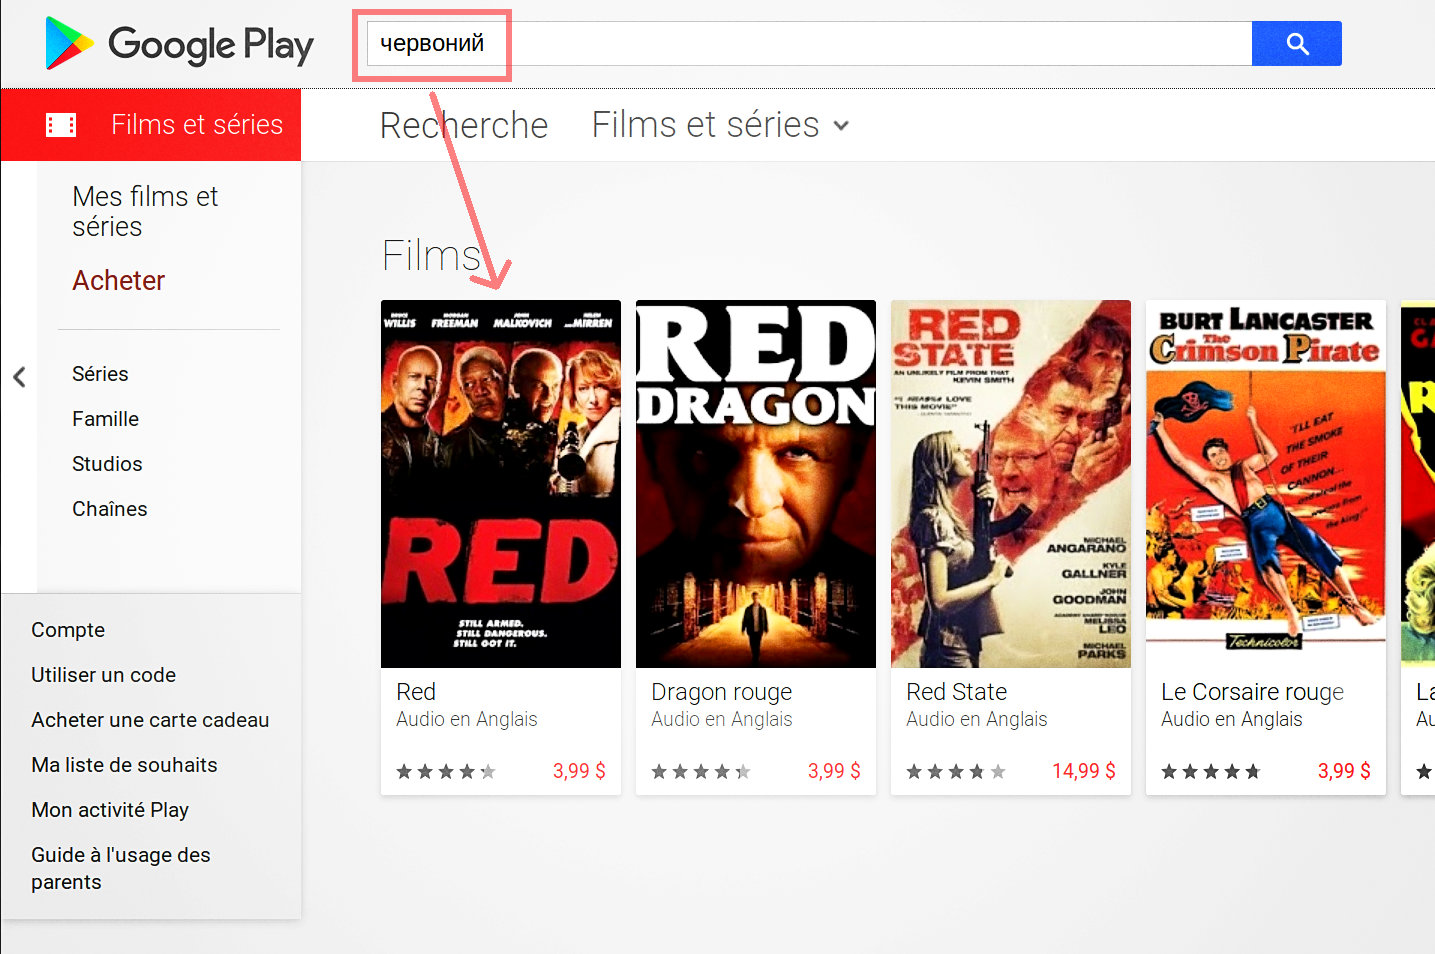
Task: Click the film strip icon in sidebar
Action: (61, 125)
